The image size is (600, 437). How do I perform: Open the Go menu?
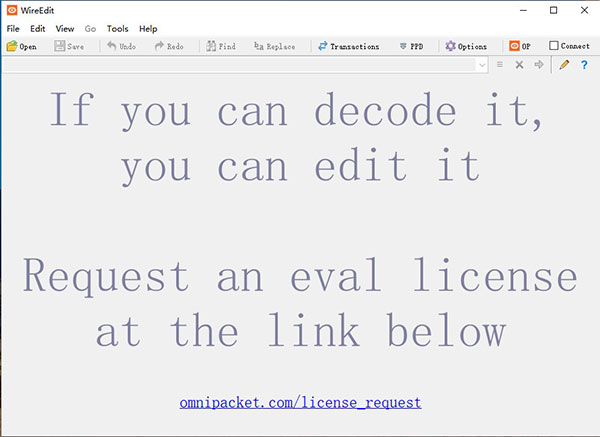90,29
